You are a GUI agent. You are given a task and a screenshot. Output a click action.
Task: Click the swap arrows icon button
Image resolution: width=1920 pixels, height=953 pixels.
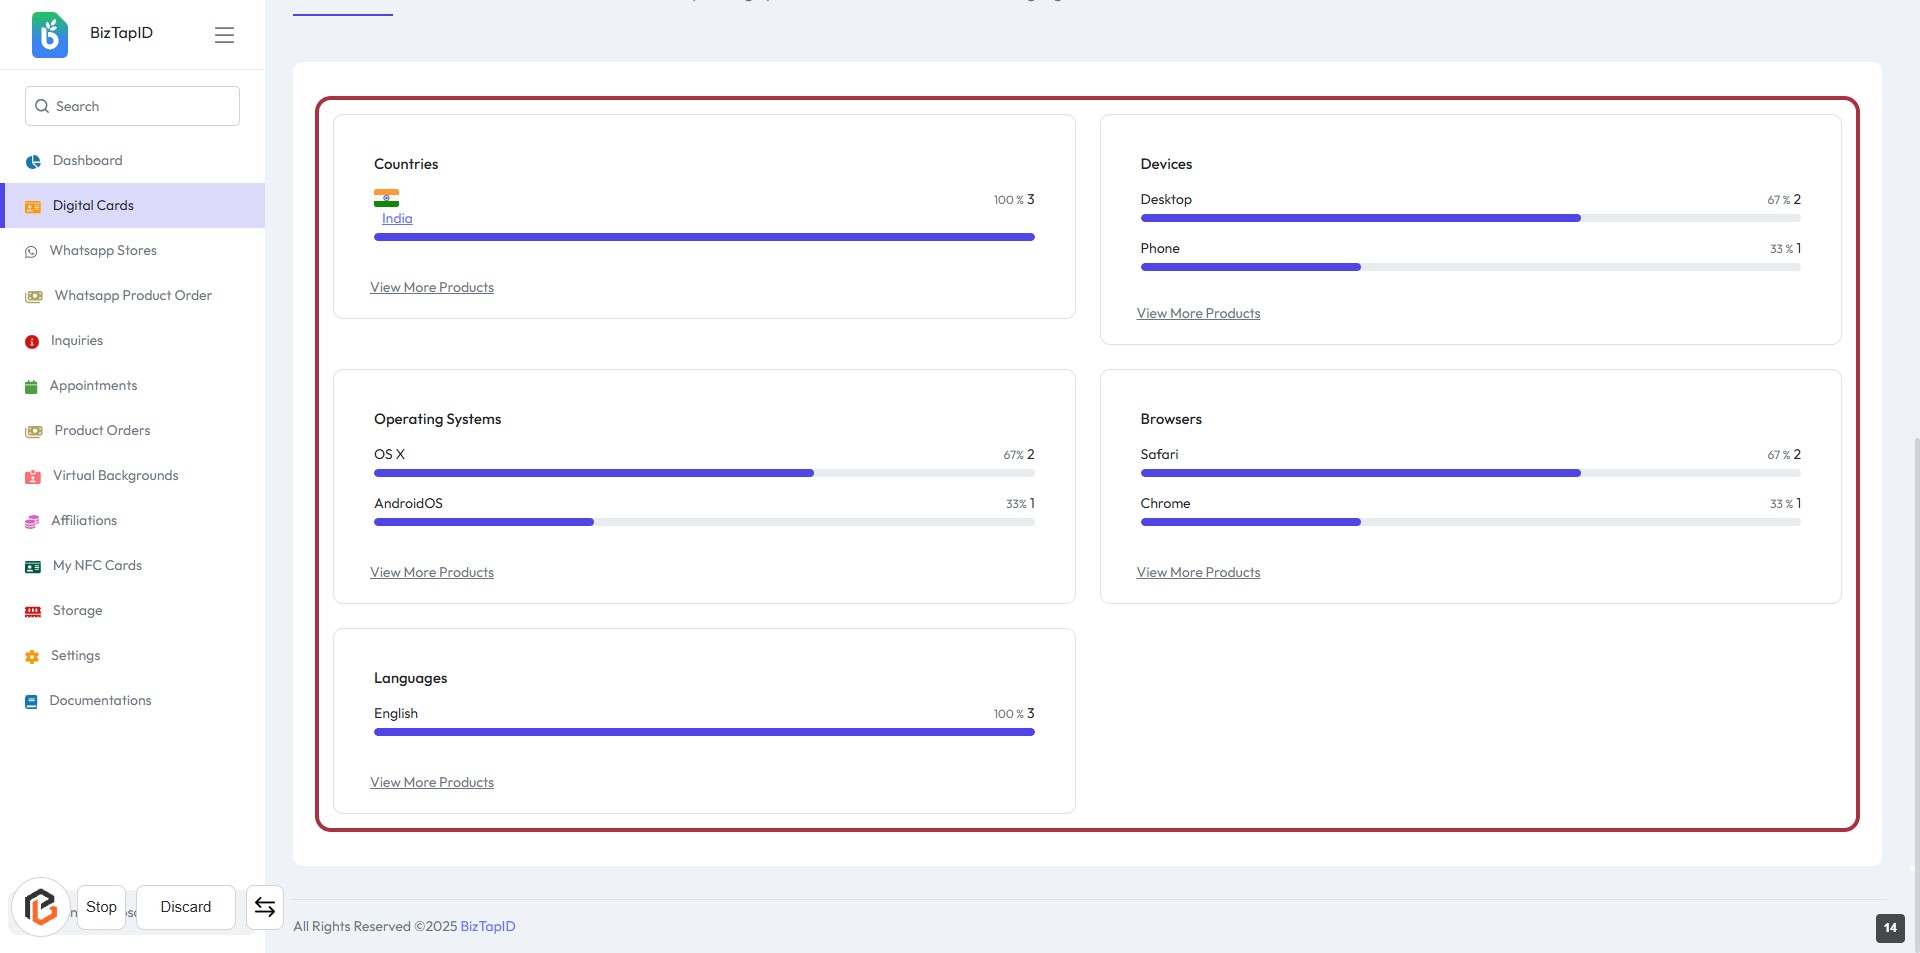pyautogui.click(x=265, y=907)
